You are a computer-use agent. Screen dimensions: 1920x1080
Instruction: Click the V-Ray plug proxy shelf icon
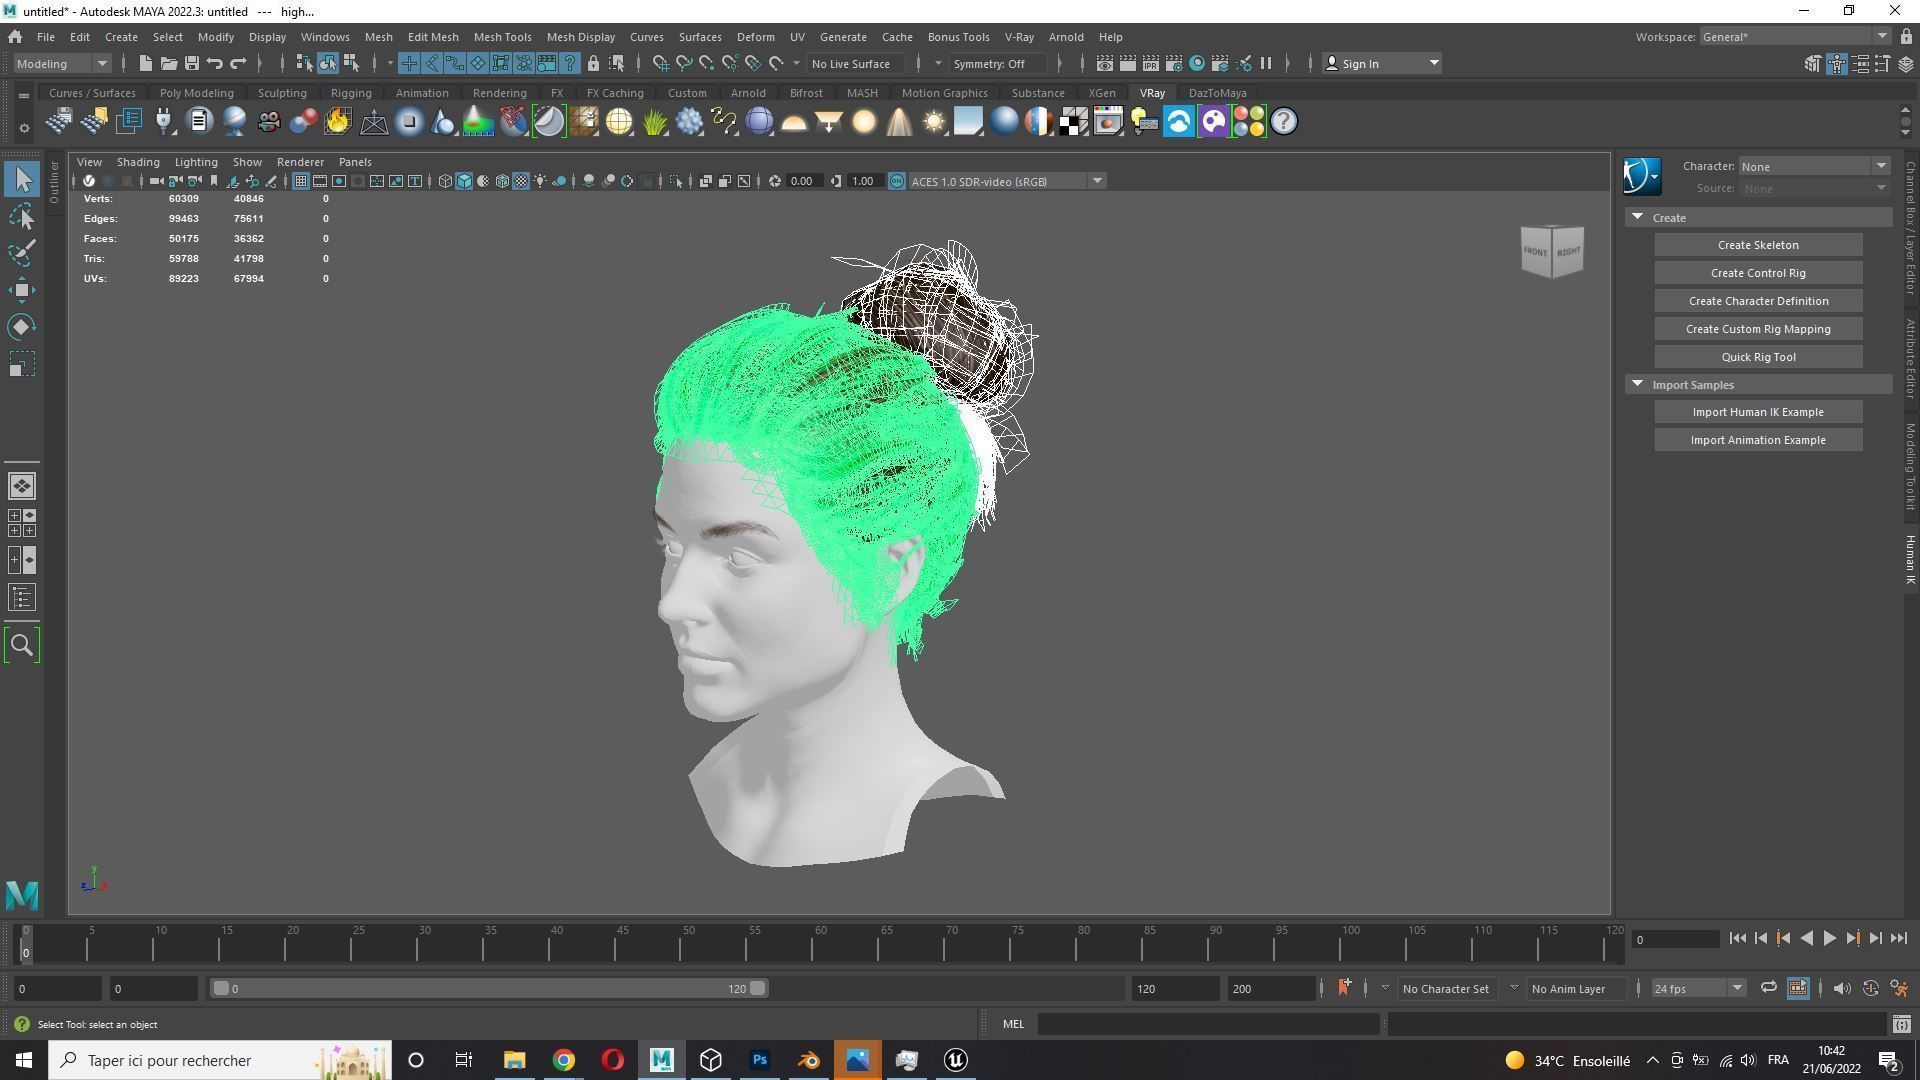163,122
